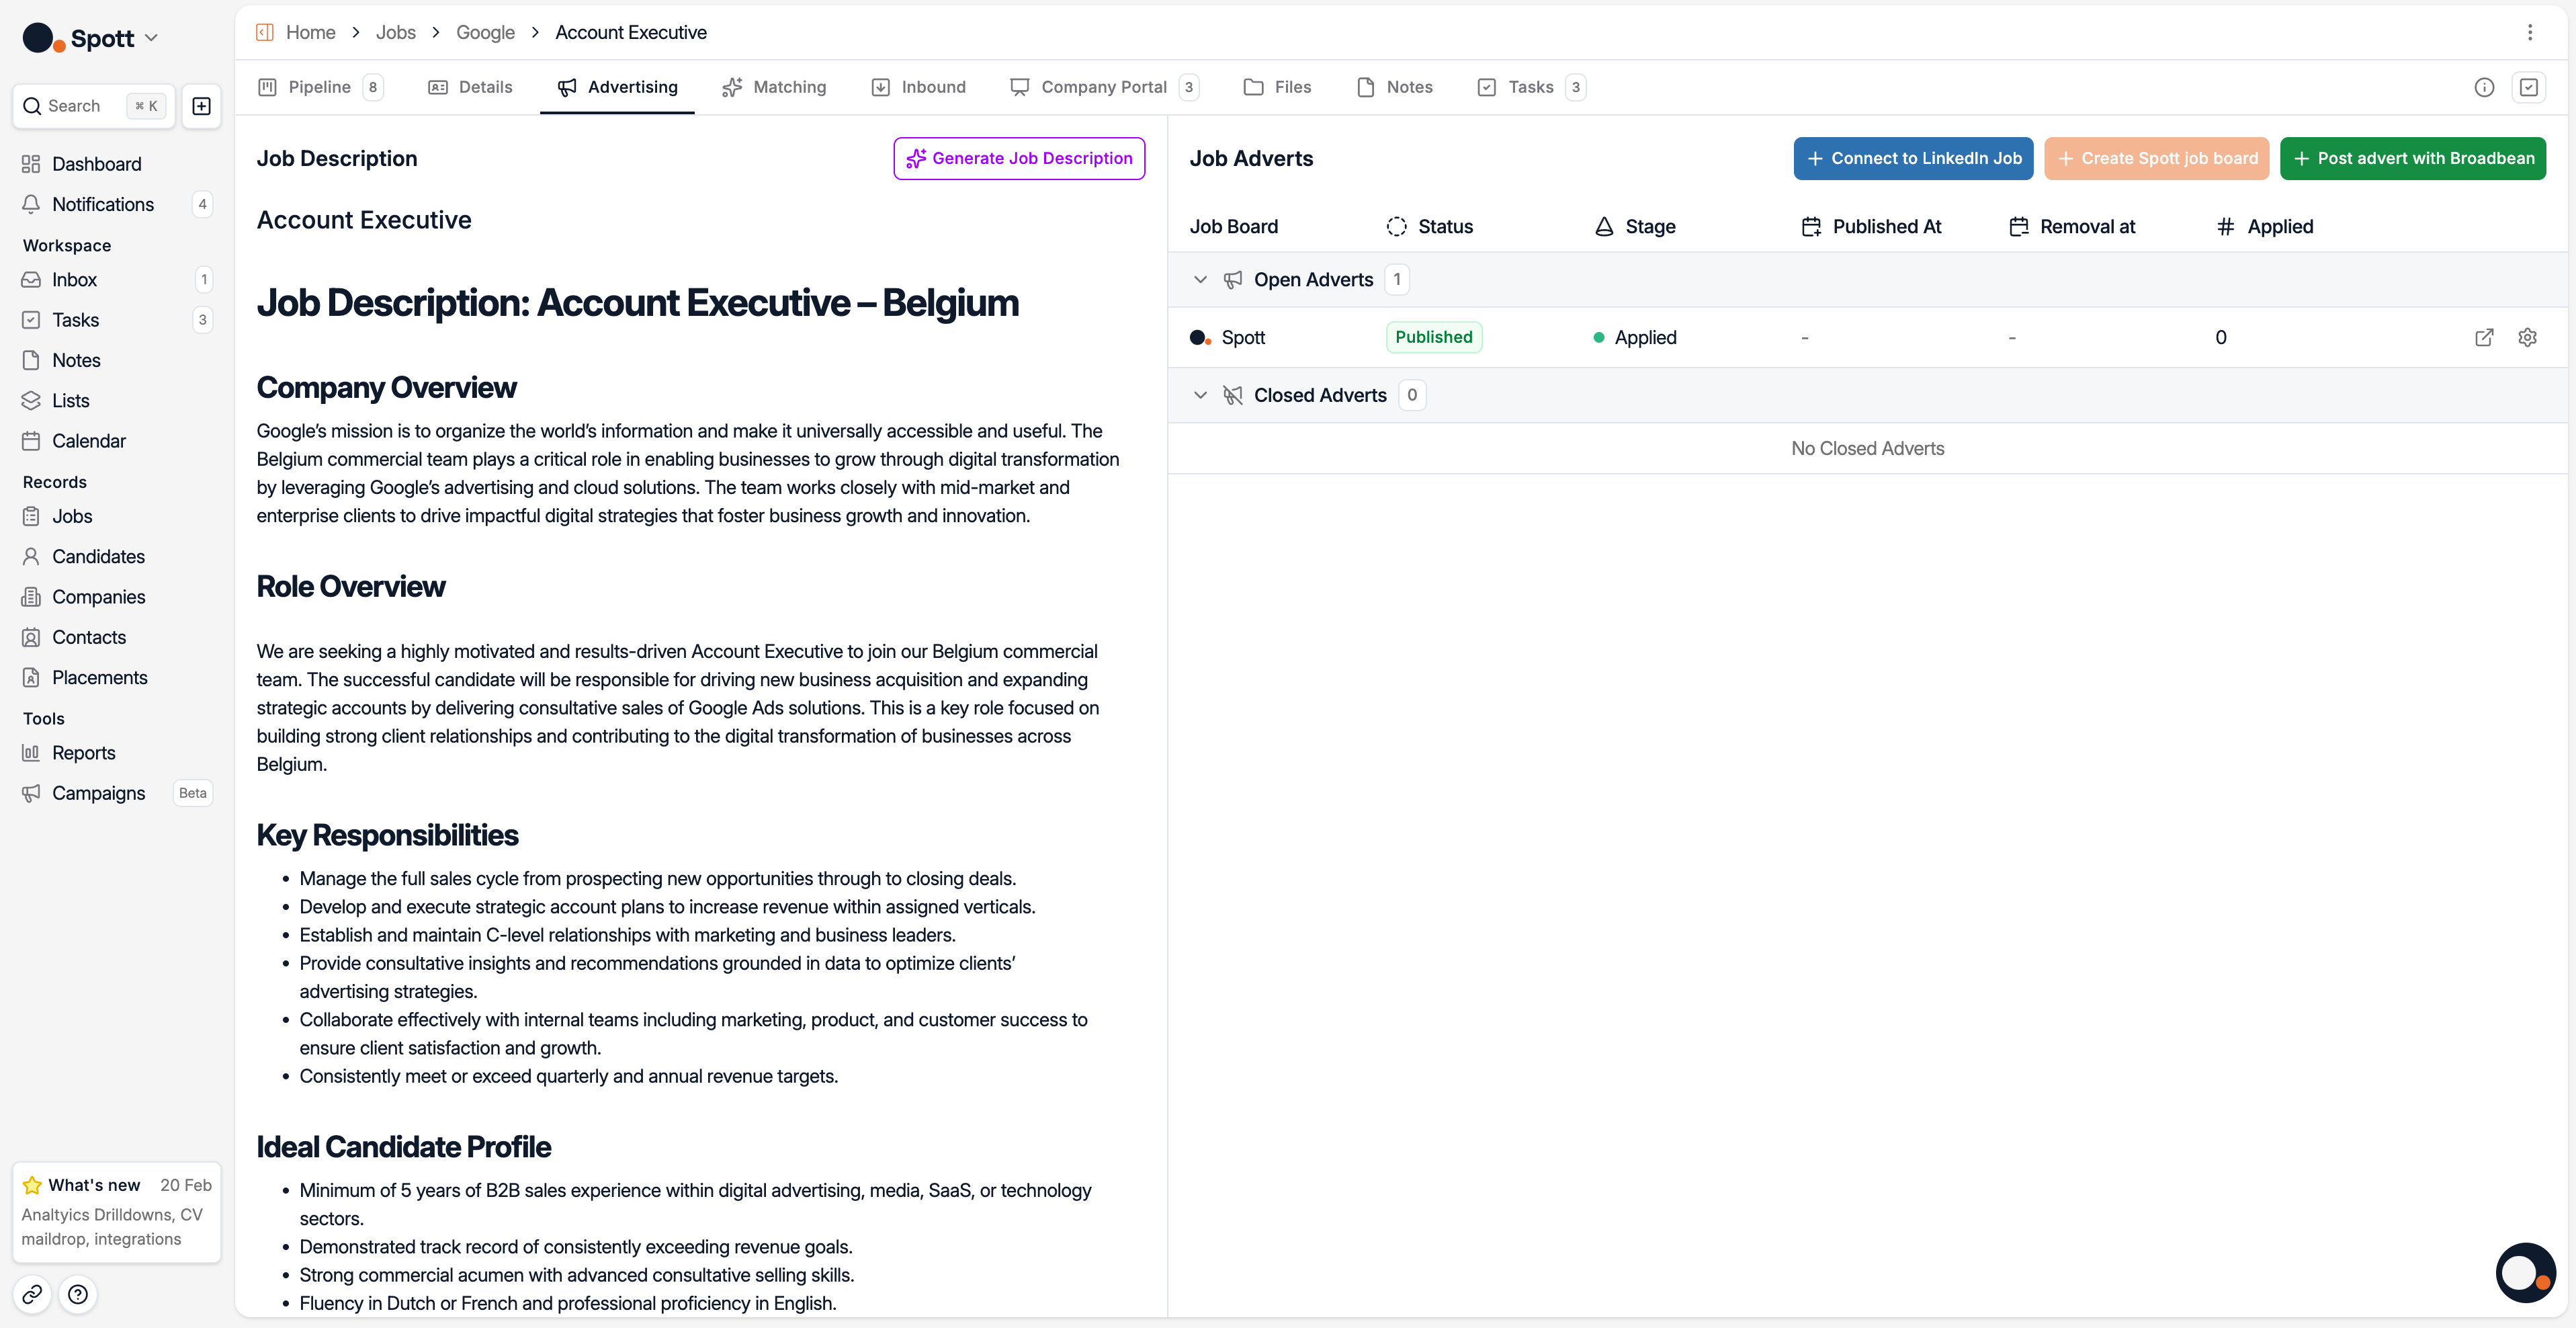Click the Account Executive breadcrumb item

pyautogui.click(x=631, y=32)
